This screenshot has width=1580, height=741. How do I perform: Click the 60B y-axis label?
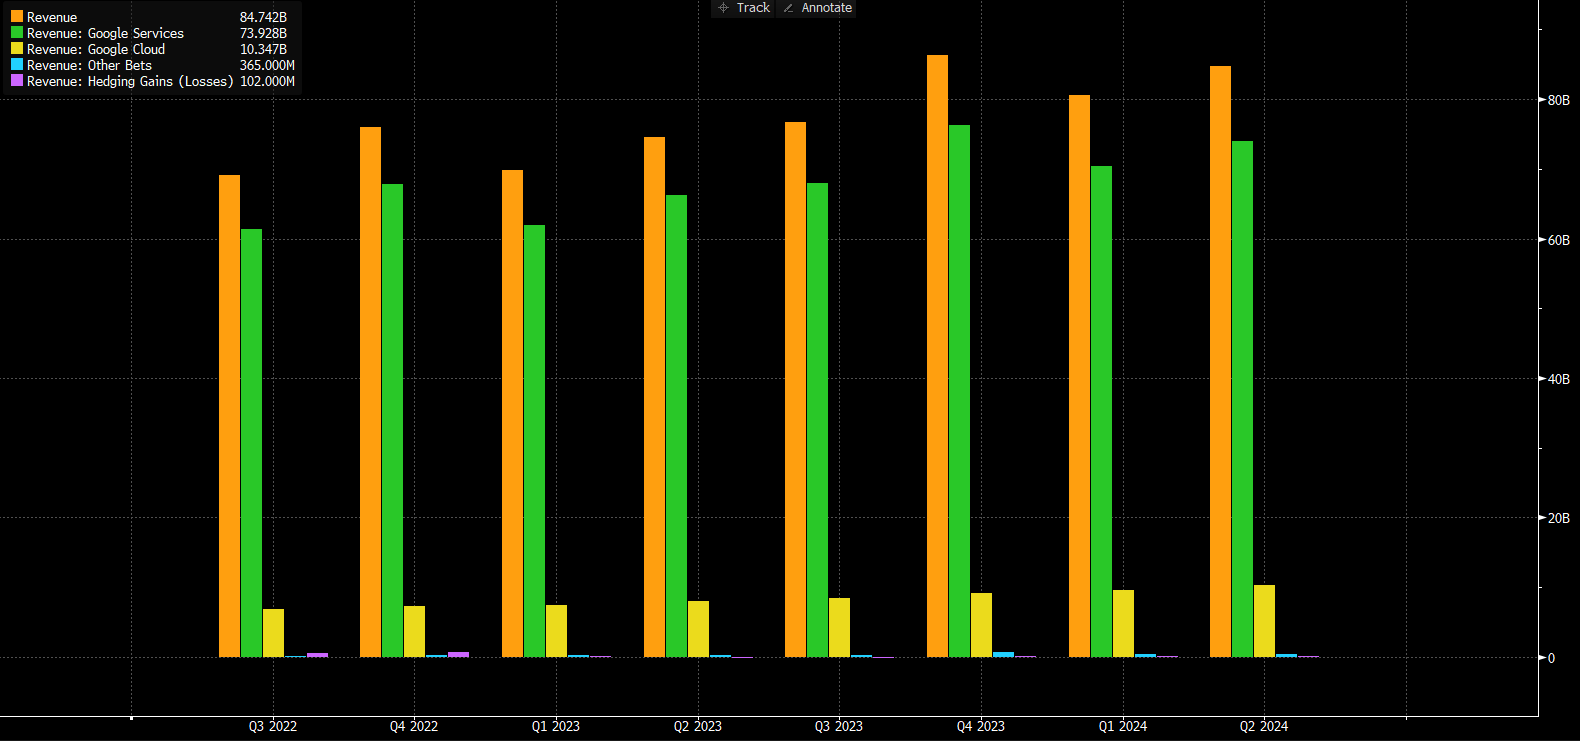point(1559,240)
